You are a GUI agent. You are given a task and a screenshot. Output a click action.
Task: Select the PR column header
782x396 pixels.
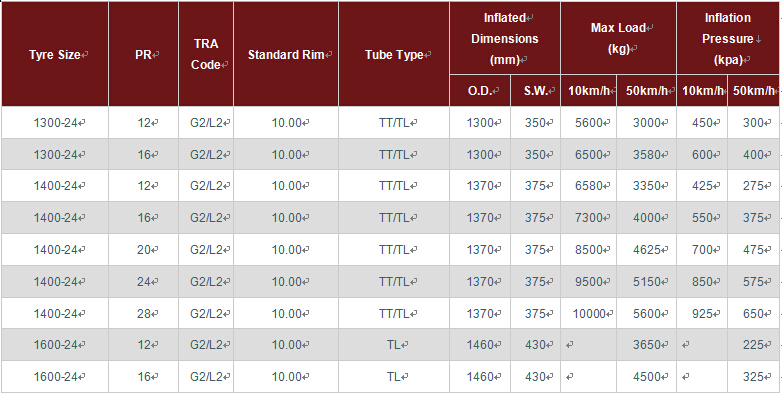144,54
